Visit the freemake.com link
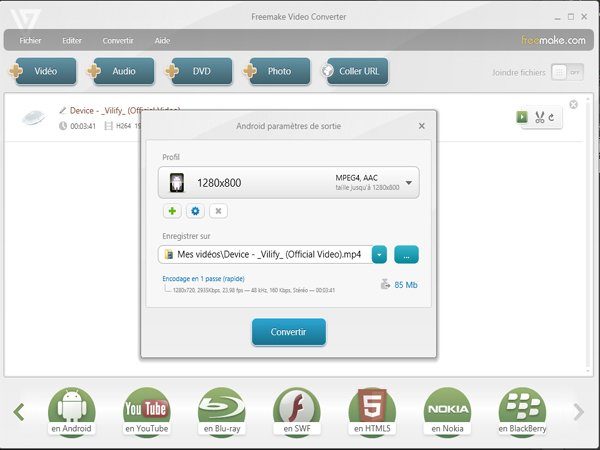600x450 pixels. (x=553, y=40)
